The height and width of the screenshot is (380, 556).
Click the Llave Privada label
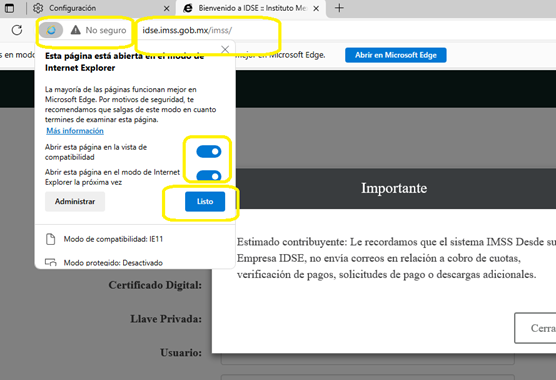[x=166, y=319]
